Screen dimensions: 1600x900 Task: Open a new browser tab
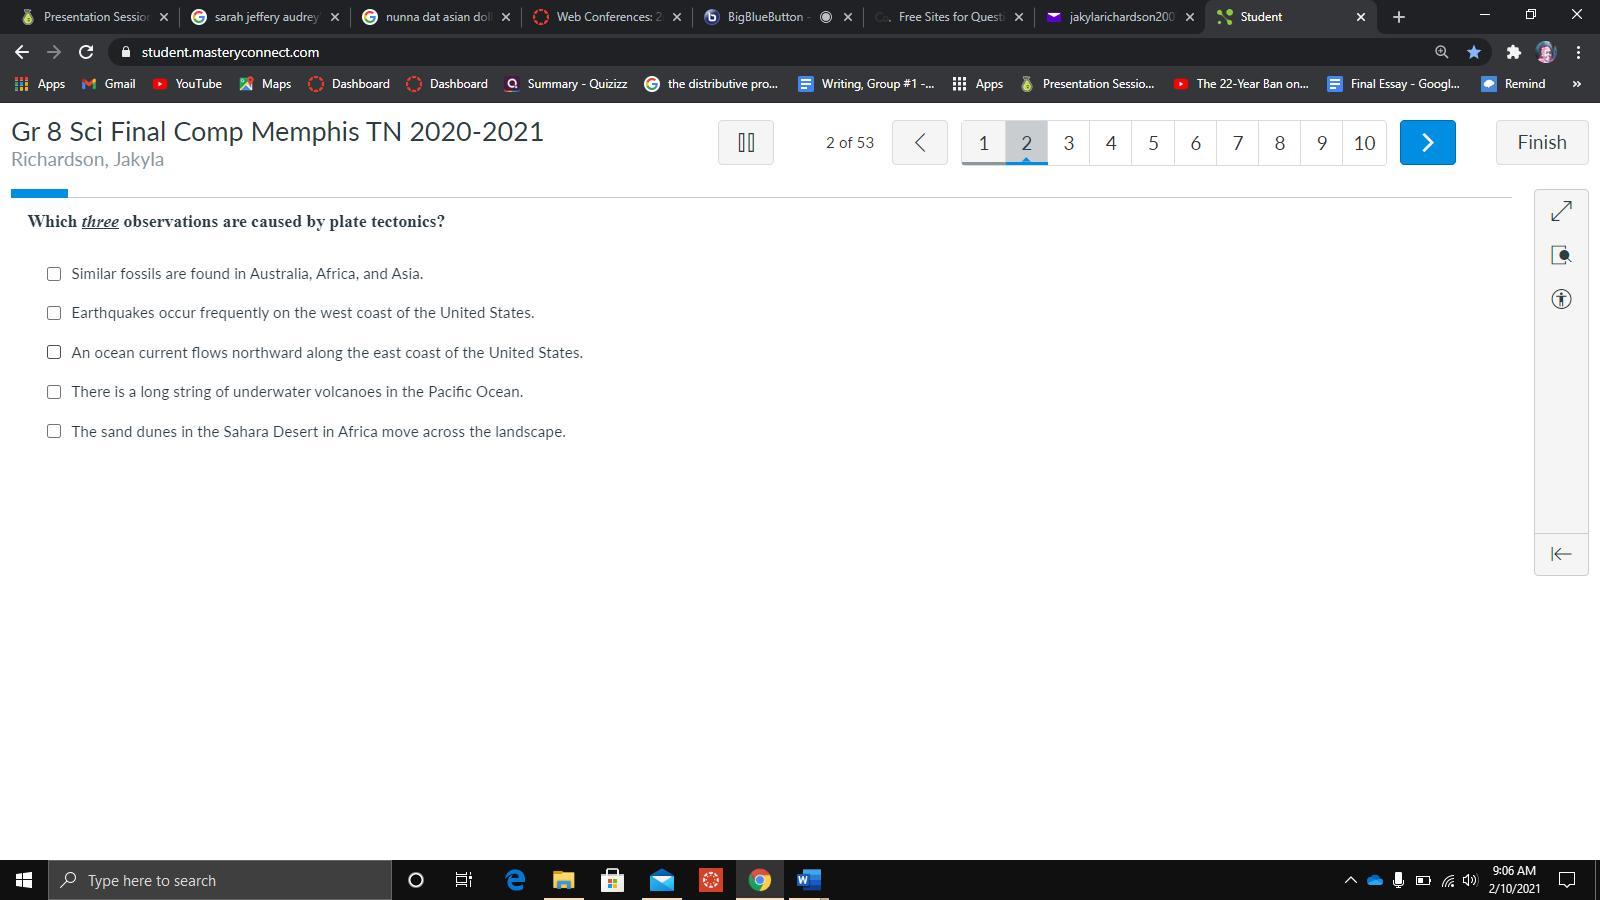[1398, 17]
